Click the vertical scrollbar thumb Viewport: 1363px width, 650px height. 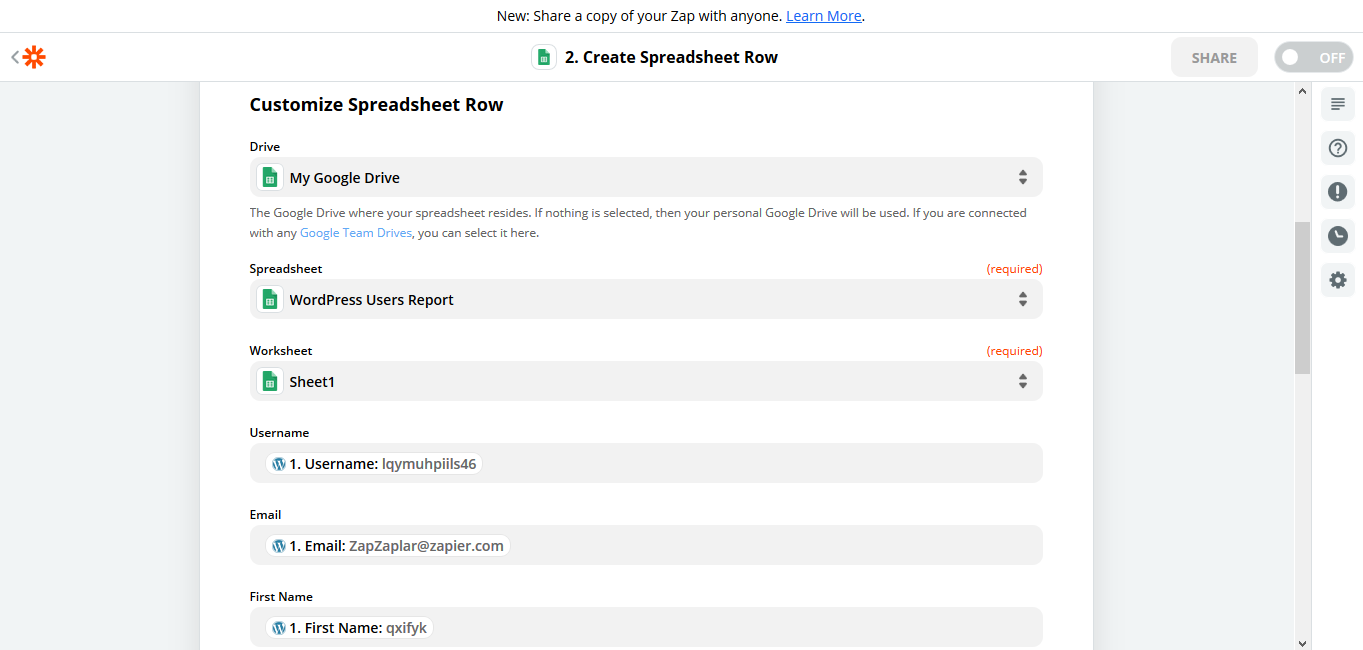point(1302,298)
